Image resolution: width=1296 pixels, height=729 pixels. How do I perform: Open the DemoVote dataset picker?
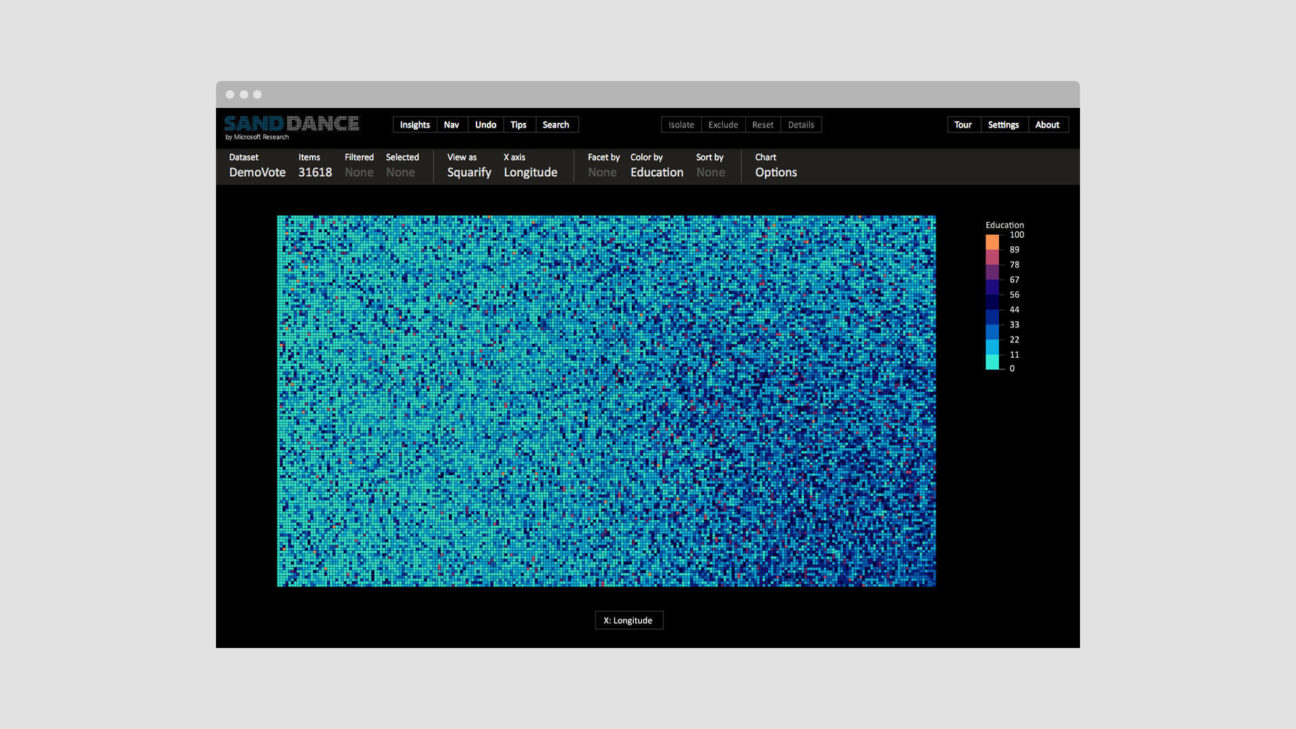coord(257,172)
